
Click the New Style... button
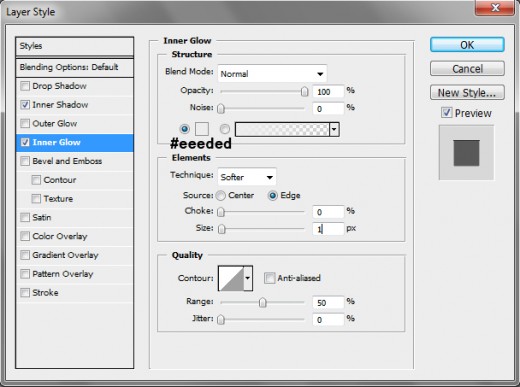pyautogui.click(x=467, y=92)
